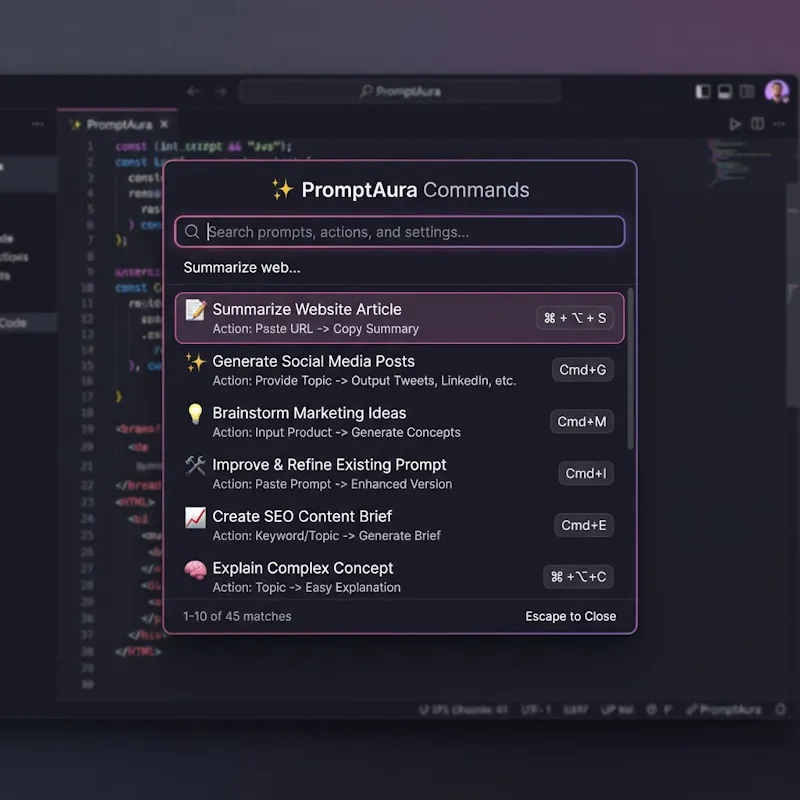Click the '1-10 of 45 matches' text
This screenshot has width=800, height=800.
coord(237,616)
